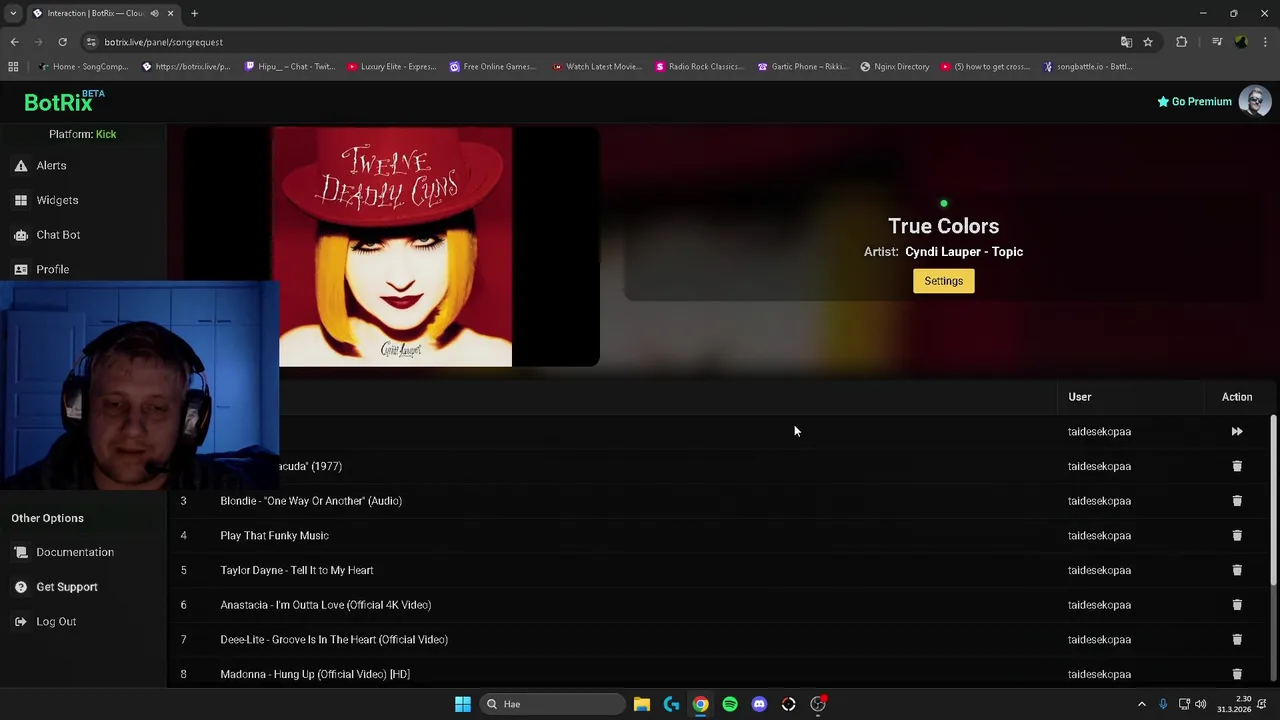Remove the Anastacia song from the queue
This screenshot has height=720, width=1280.
click(x=1237, y=605)
